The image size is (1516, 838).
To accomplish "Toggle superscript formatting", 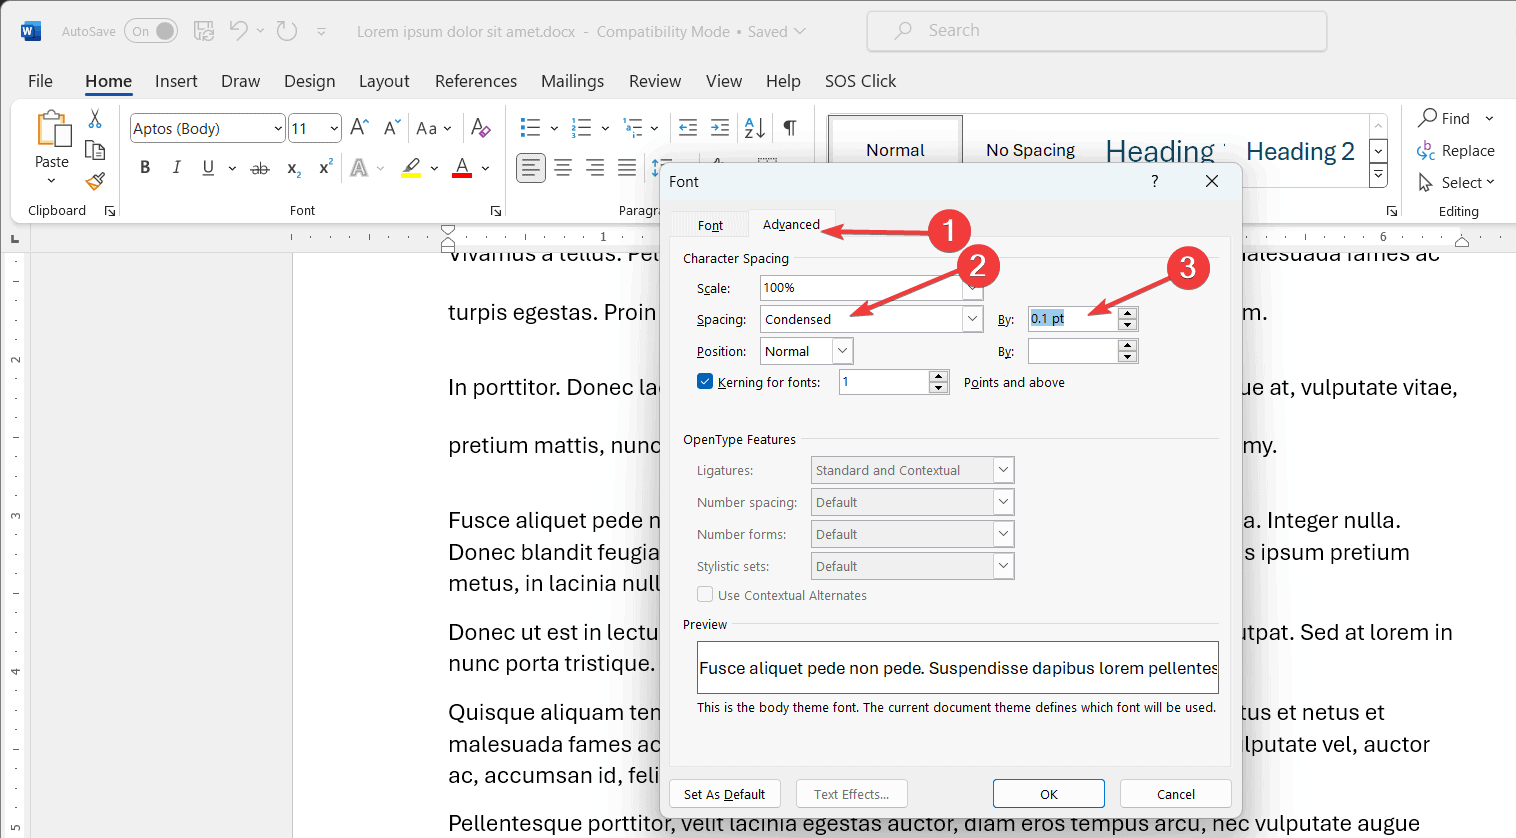I will point(325,168).
